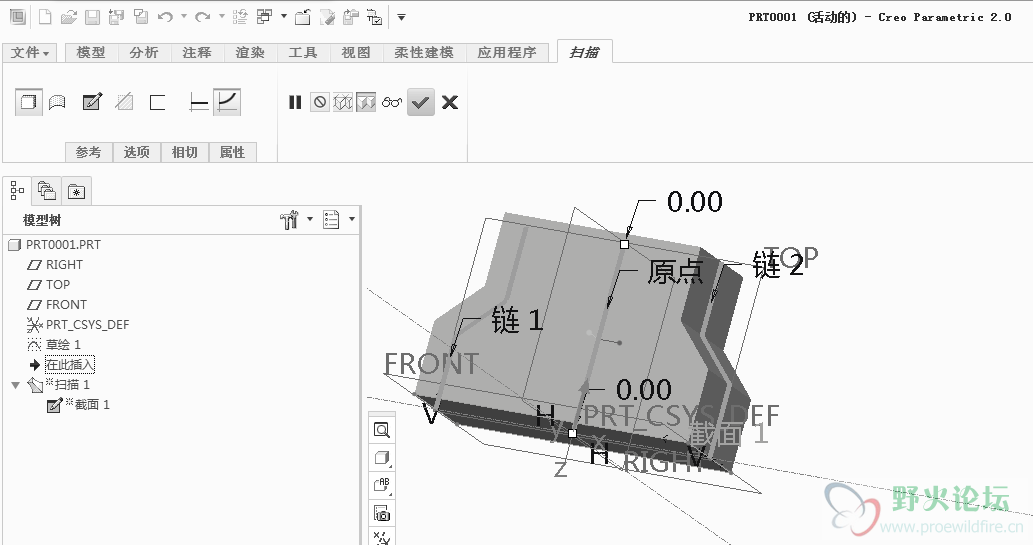Click the saved view orientation cube icon
The height and width of the screenshot is (545, 1033).
(x=381, y=458)
